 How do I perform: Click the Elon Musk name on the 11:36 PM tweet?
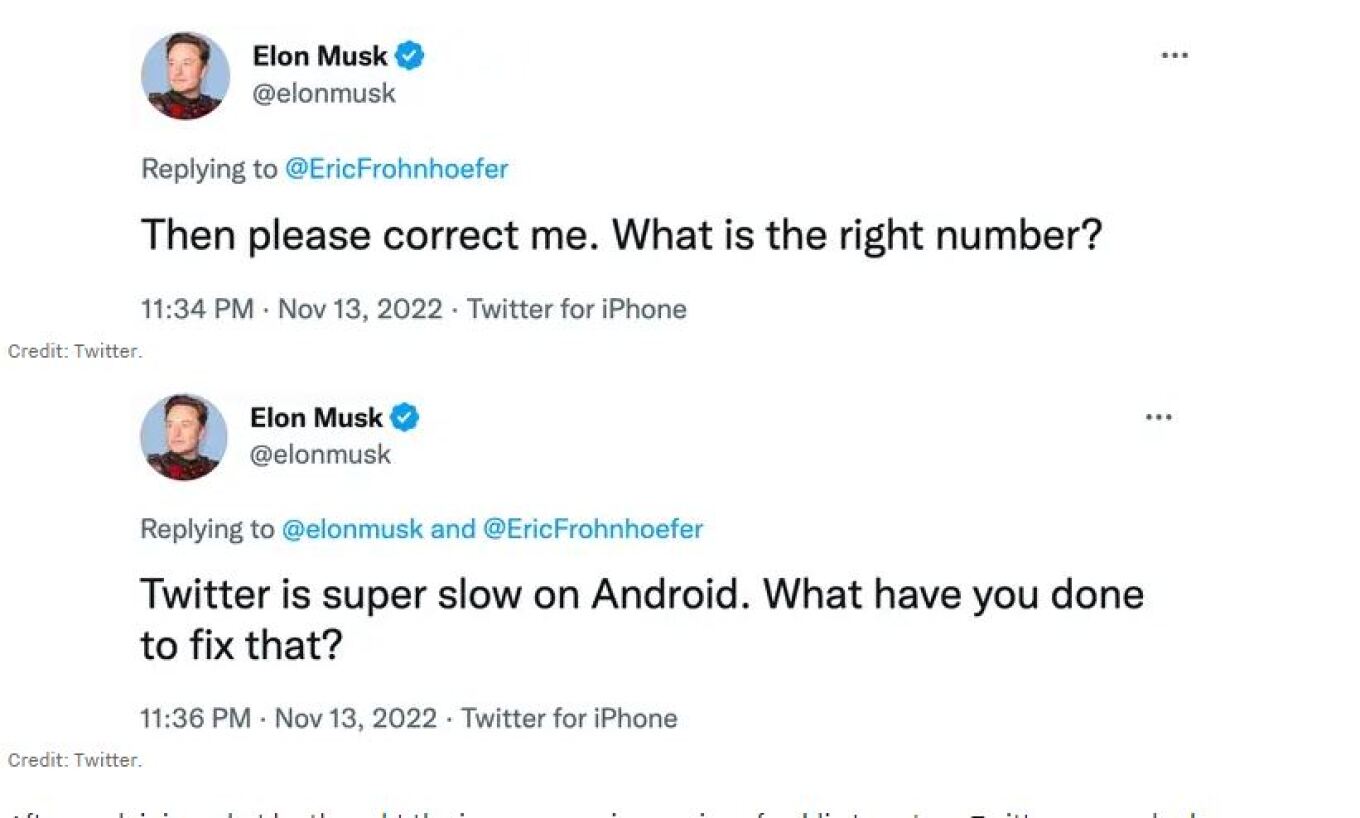[317, 418]
